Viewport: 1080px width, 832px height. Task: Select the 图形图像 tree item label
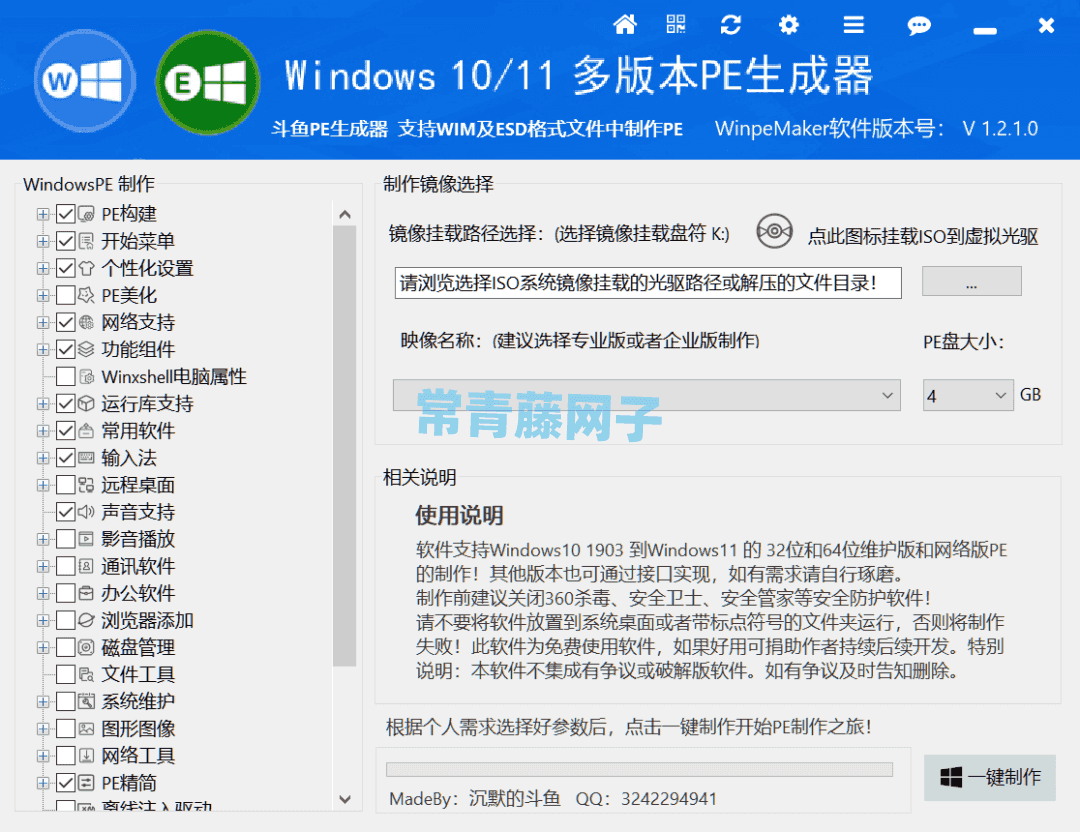tap(138, 729)
